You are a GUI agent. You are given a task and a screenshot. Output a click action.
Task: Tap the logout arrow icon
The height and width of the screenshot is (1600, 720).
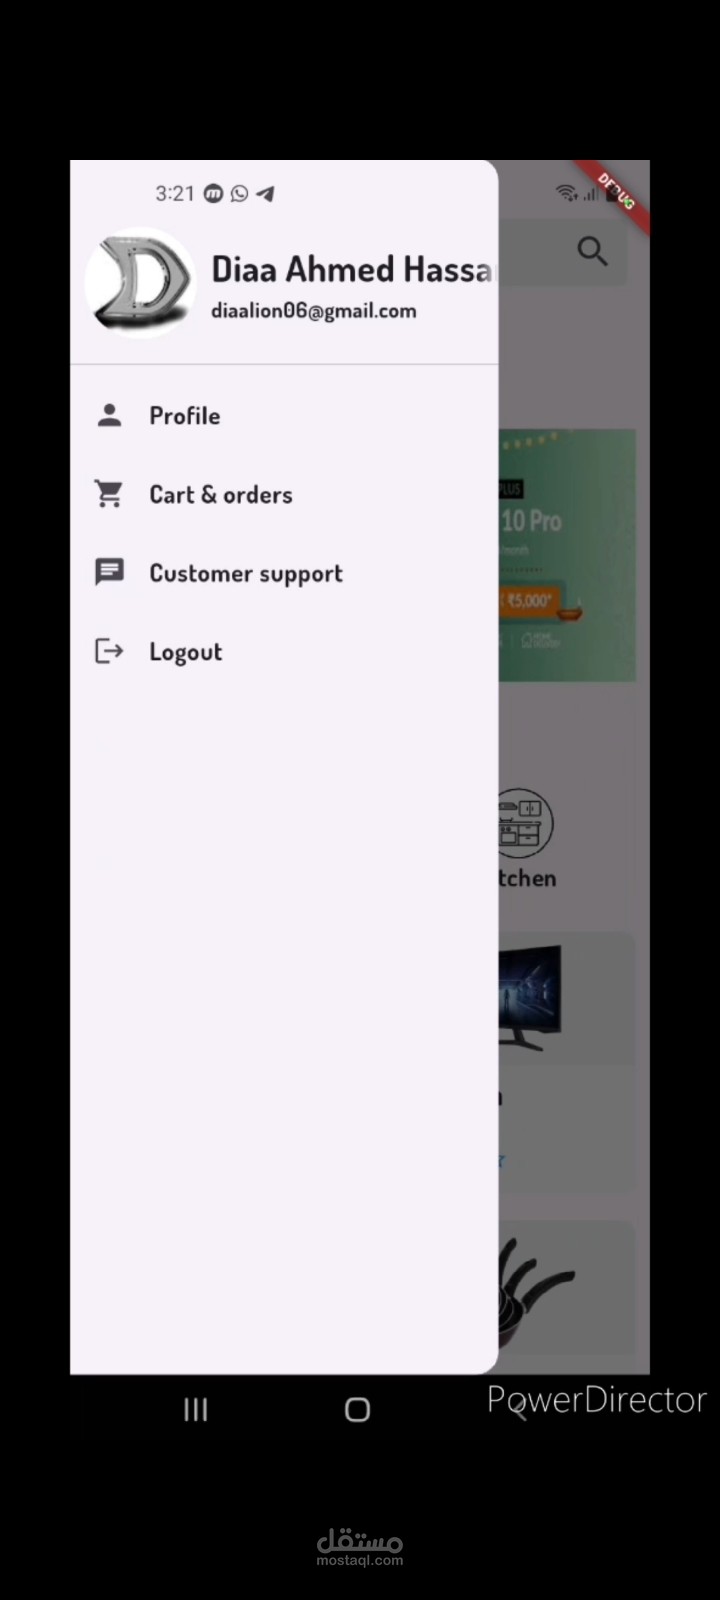click(x=108, y=651)
